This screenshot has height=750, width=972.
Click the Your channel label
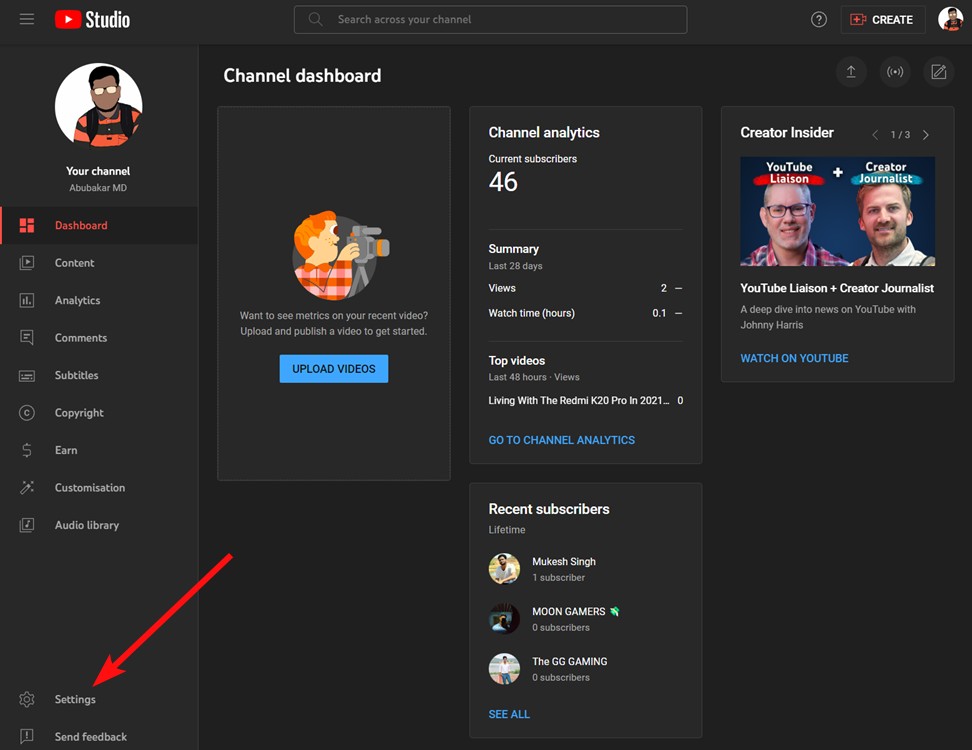coord(98,171)
